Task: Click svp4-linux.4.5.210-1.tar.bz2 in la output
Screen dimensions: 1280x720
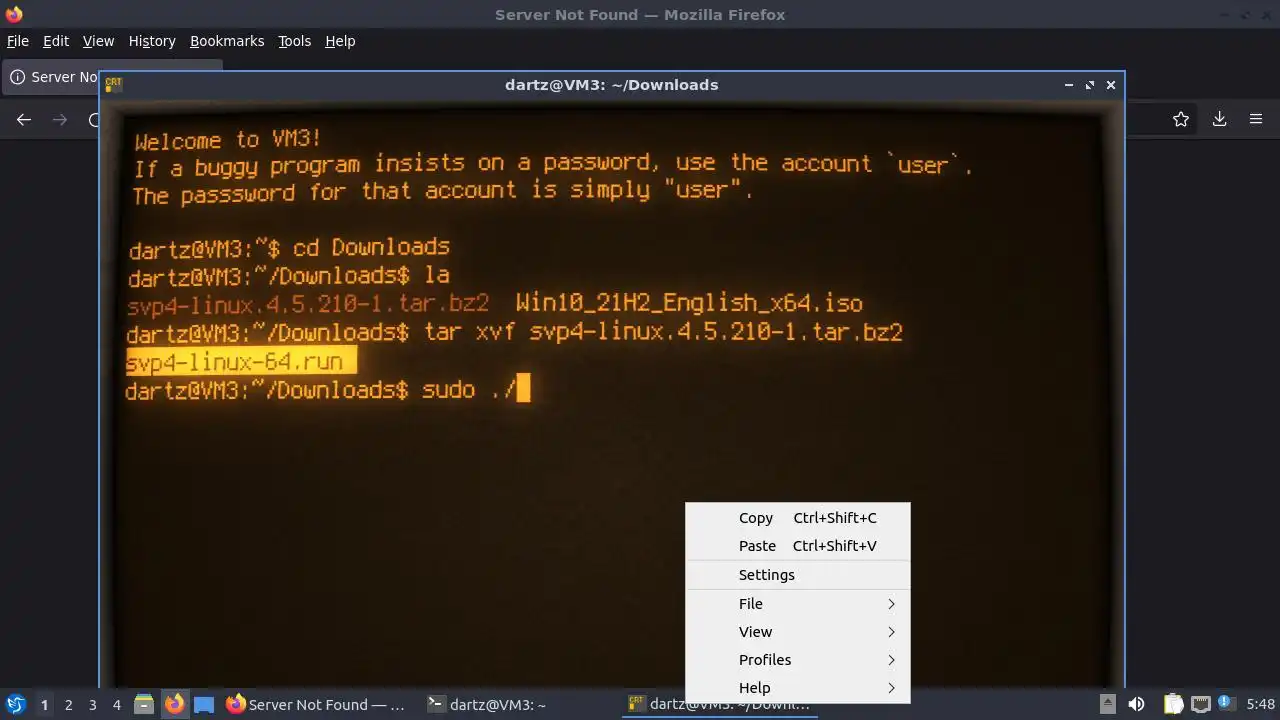Action: [308, 303]
